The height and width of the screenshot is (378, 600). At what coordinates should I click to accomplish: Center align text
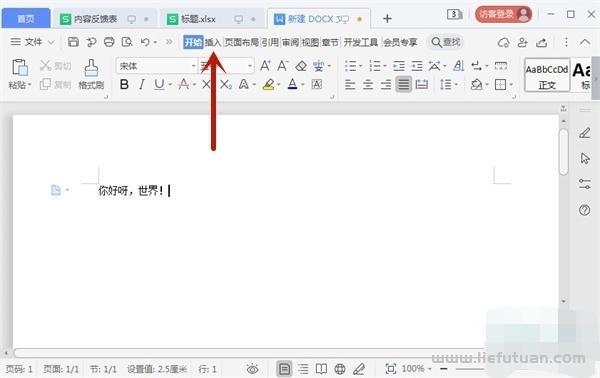pos(368,84)
